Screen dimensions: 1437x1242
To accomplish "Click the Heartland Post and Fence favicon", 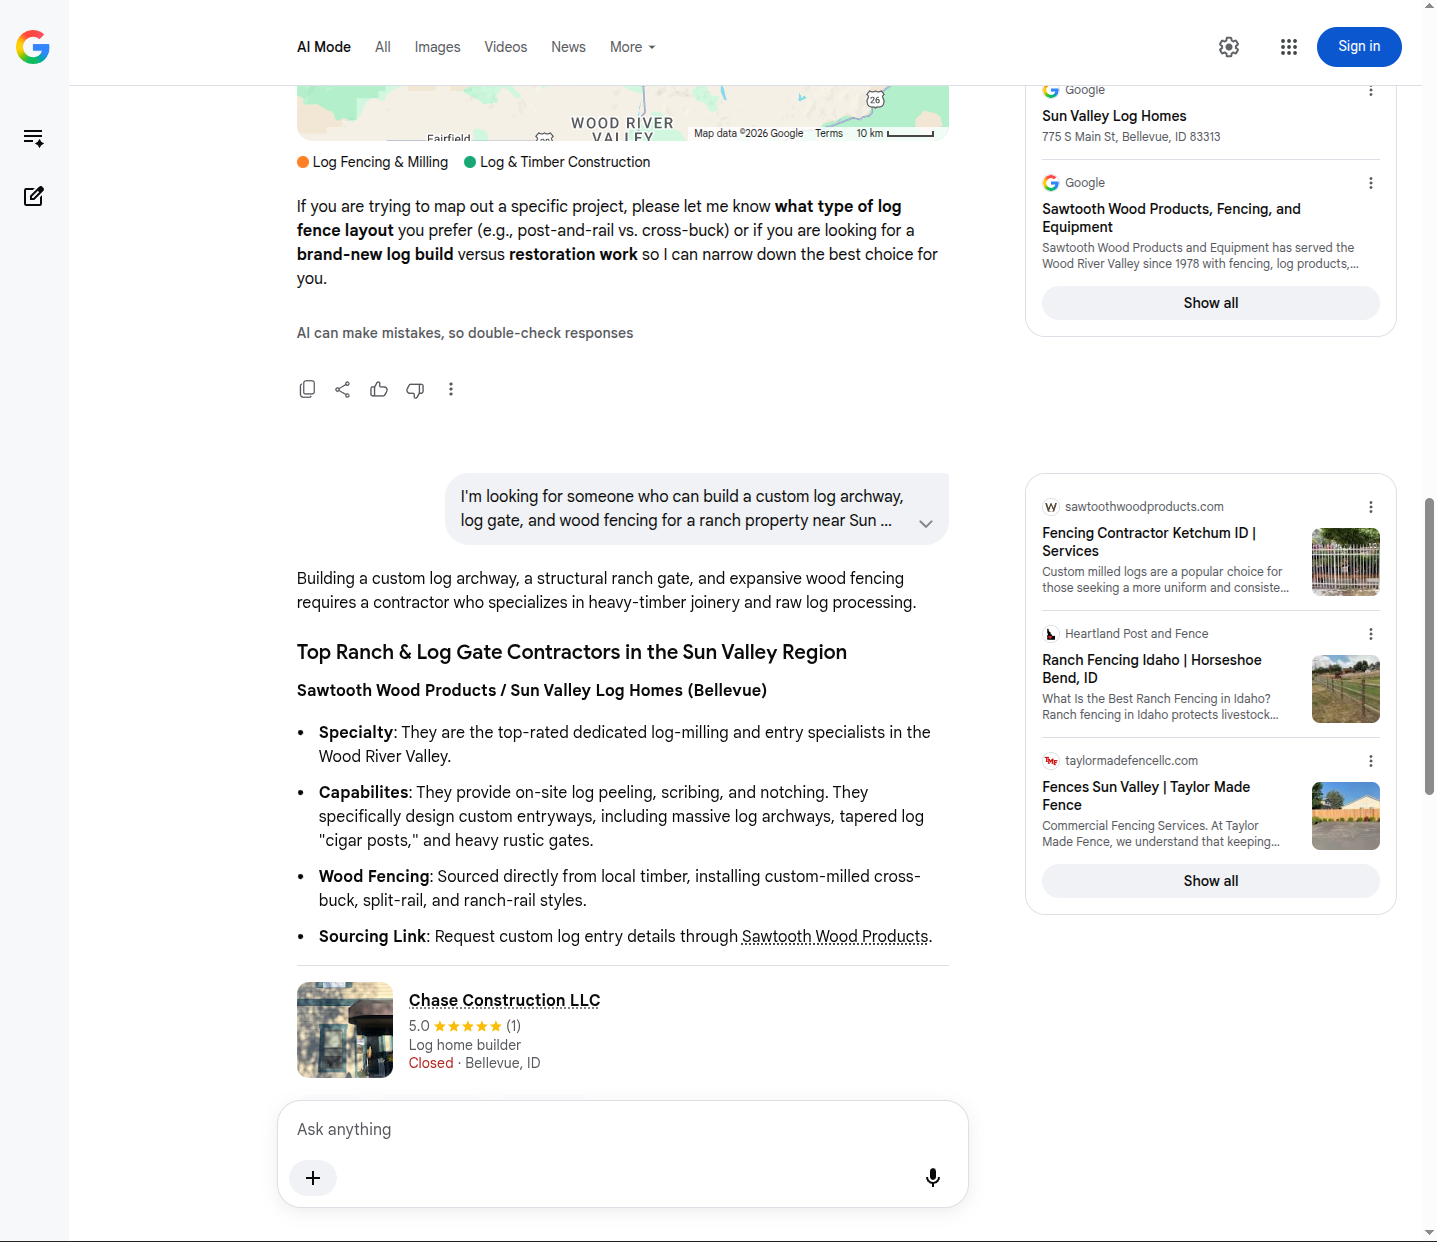I will [1051, 634].
